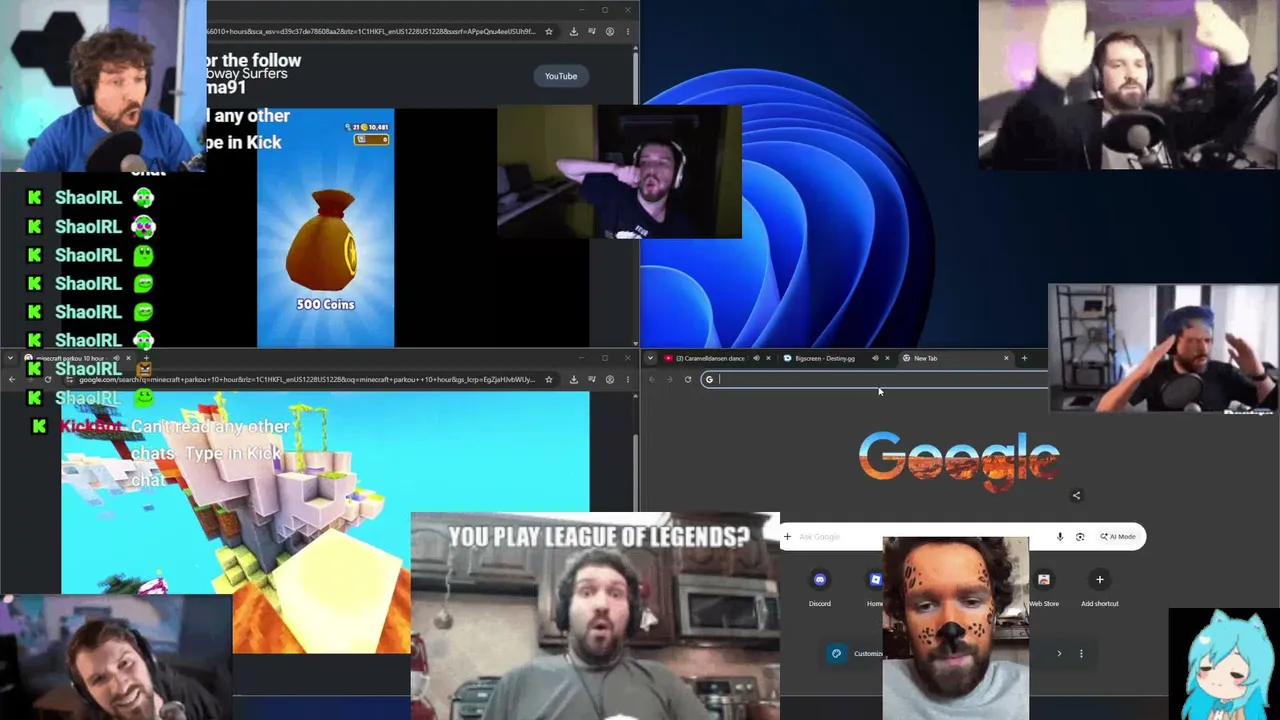
Task: Go back in the minecraft parkour window
Action: 11,379
